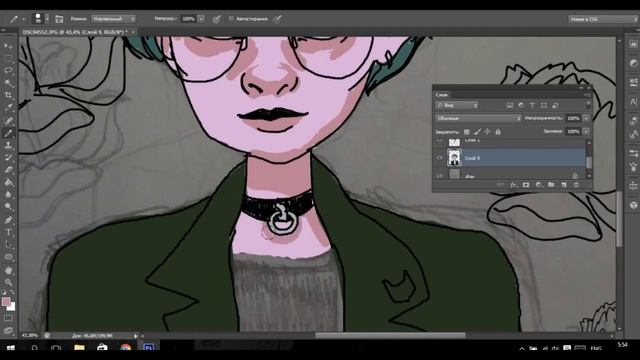Open the layer filter Вид dropdown
Screen dimensions: 640x360
457,105
